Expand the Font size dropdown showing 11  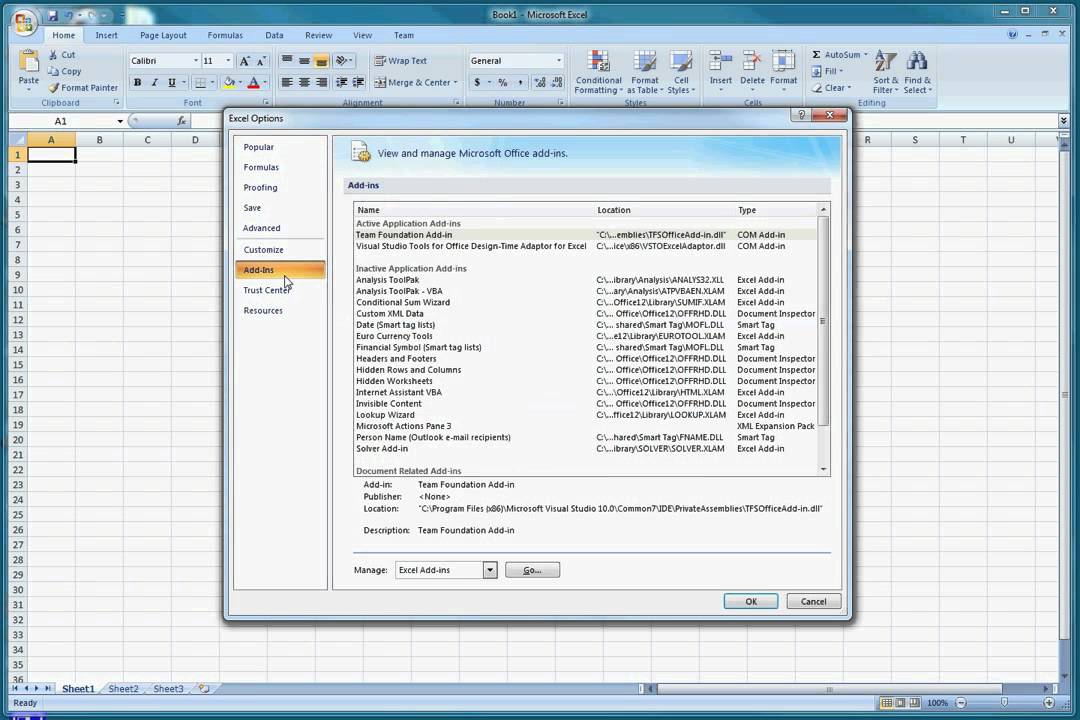coord(228,61)
